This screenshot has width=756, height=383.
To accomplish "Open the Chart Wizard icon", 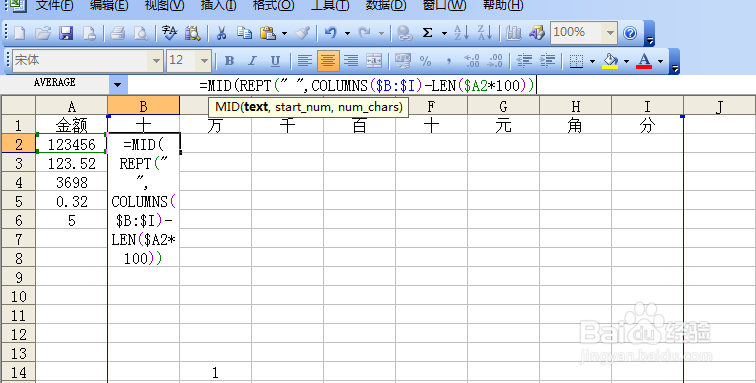I will 513,33.
